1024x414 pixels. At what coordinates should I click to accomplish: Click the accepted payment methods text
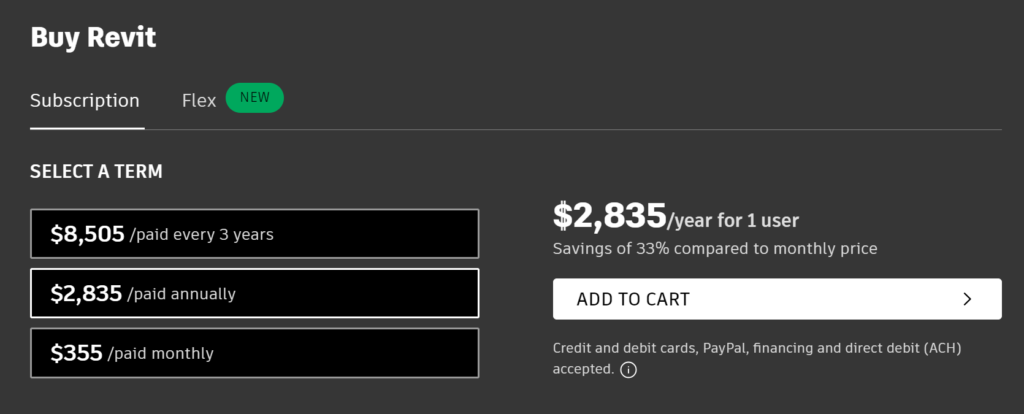pos(757,358)
